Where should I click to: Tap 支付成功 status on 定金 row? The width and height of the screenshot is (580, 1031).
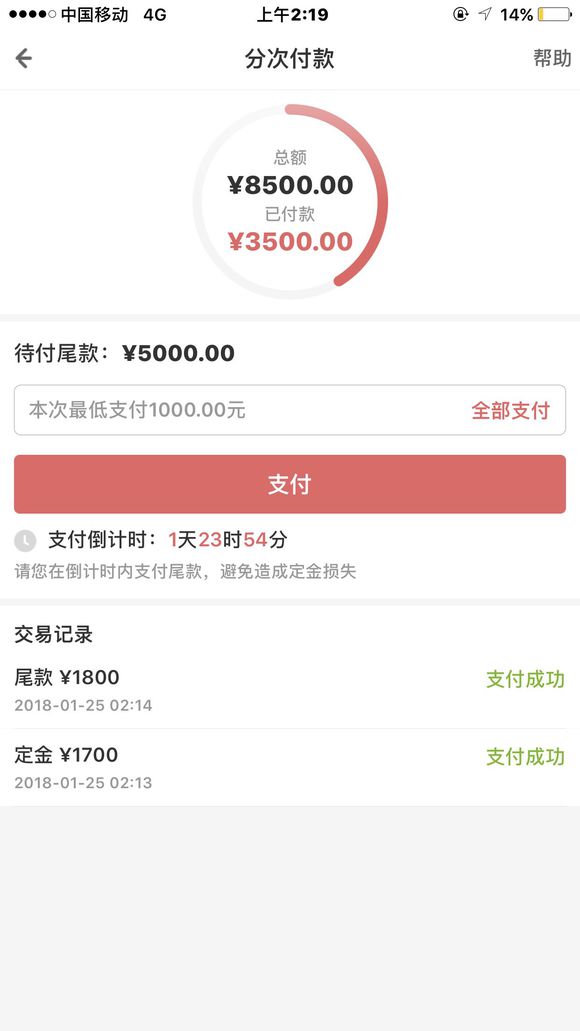(x=525, y=757)
